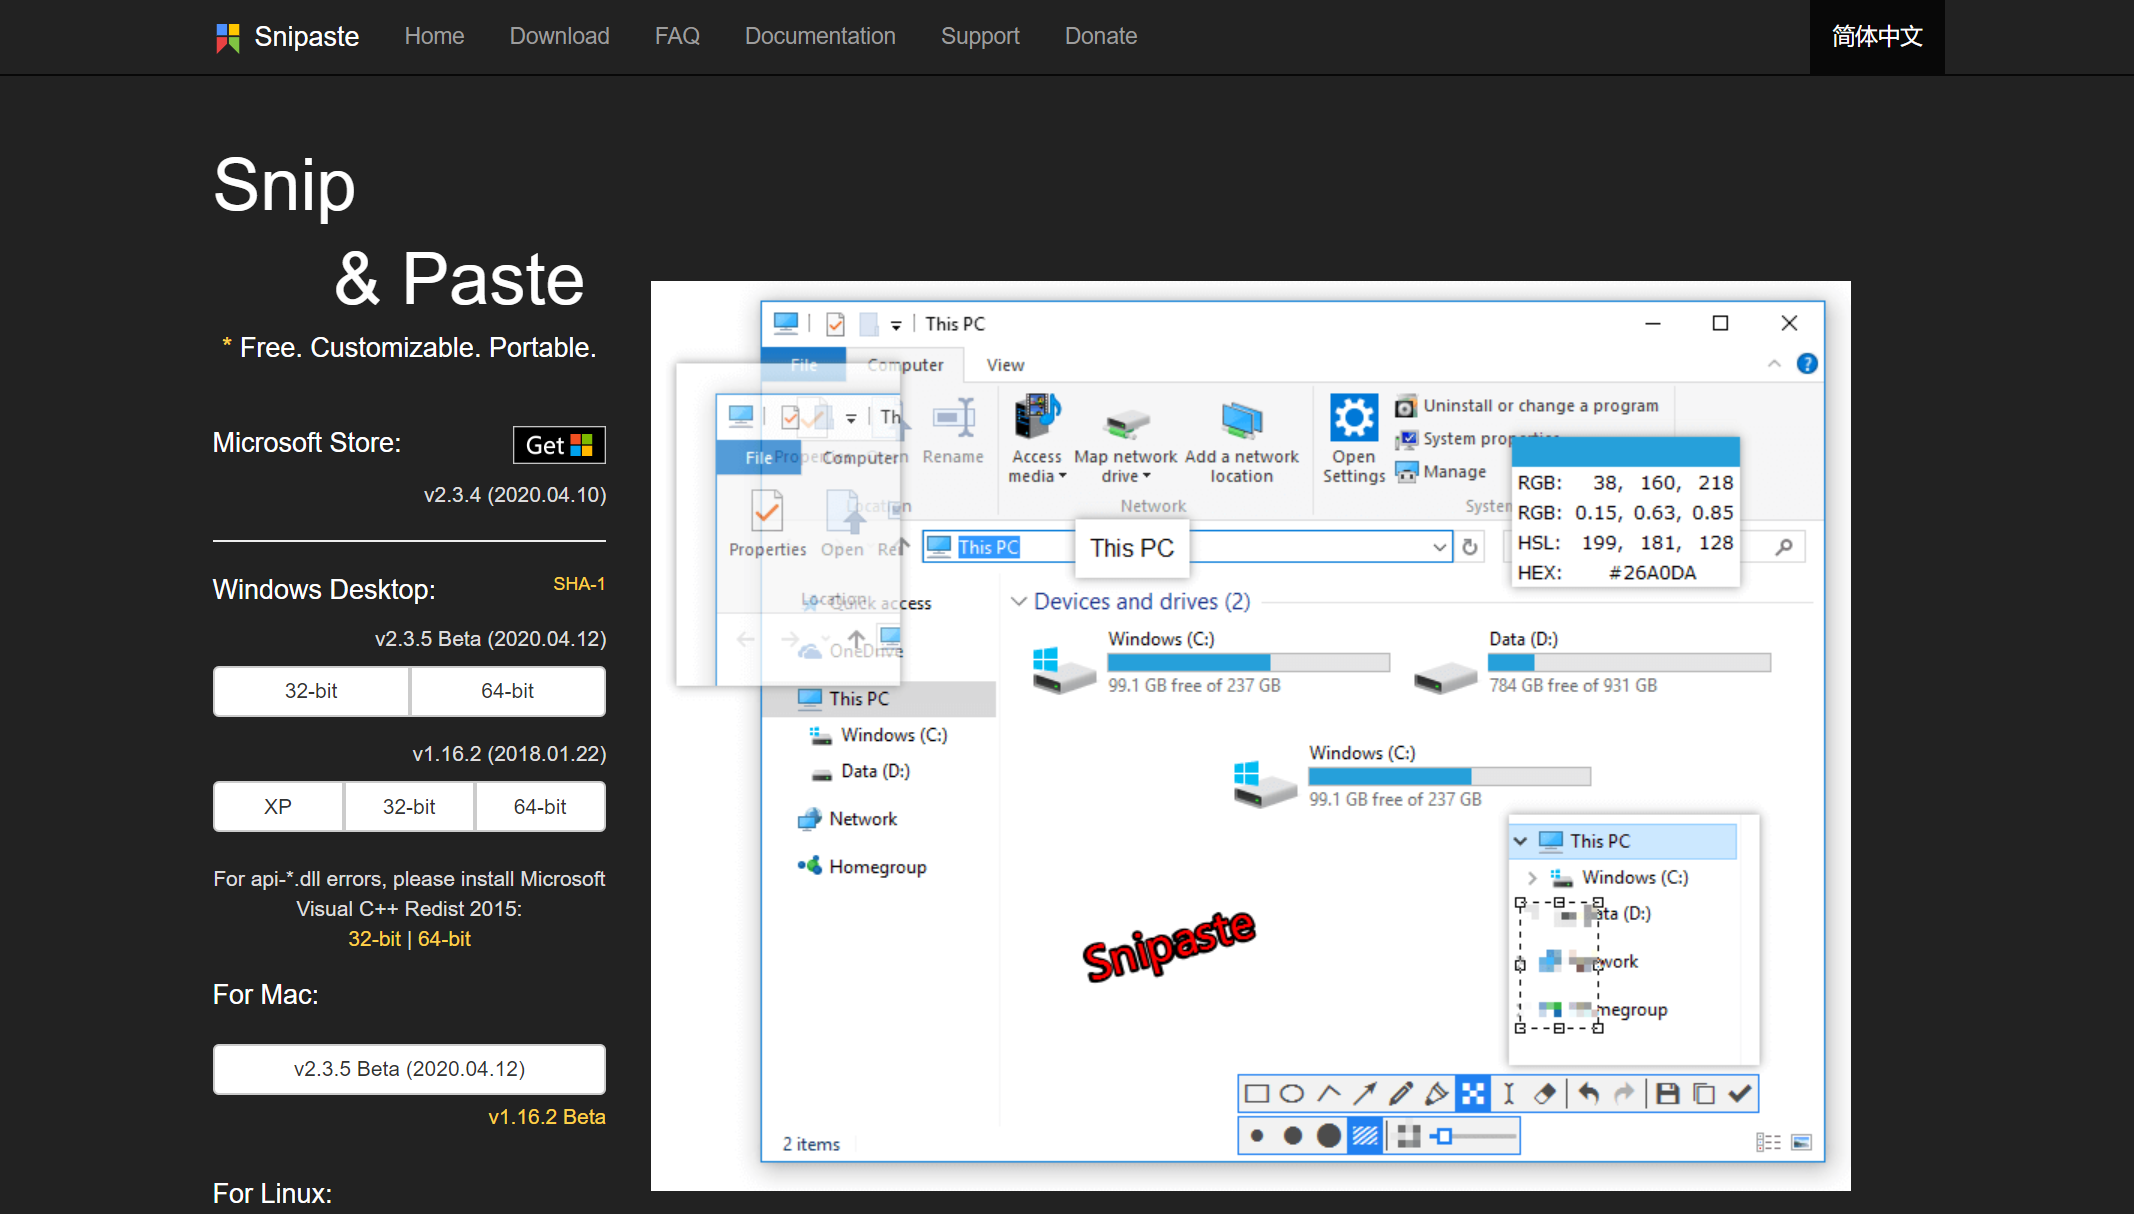Select the text annotation tool
Screen dimensions: 2134x1214
(x=1509, y=1094)
